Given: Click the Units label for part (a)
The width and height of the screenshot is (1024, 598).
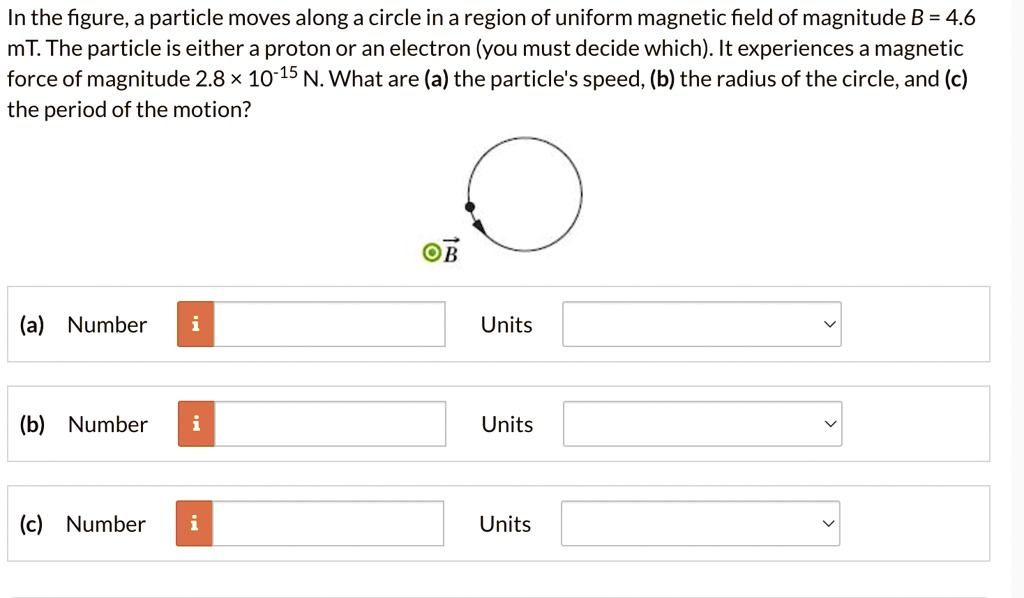Looking at the screenshot, I should 506,324.
